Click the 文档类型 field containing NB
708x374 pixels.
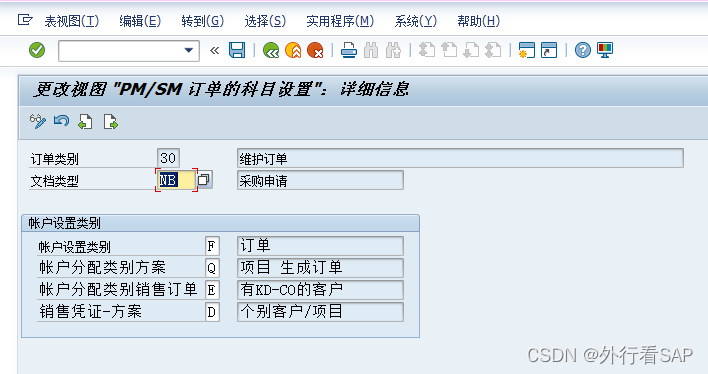(x=177, y=180)
